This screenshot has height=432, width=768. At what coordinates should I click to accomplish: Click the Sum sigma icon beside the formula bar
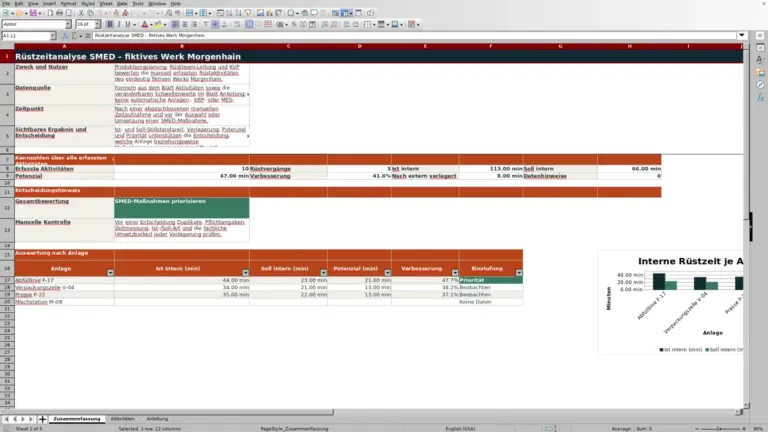(74, 36)
